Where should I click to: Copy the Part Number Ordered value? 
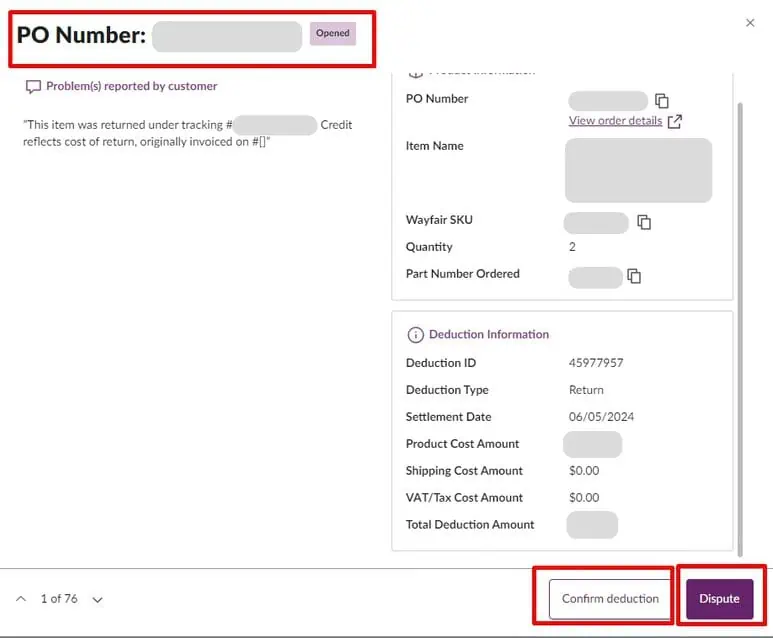(x=634, y=276)
